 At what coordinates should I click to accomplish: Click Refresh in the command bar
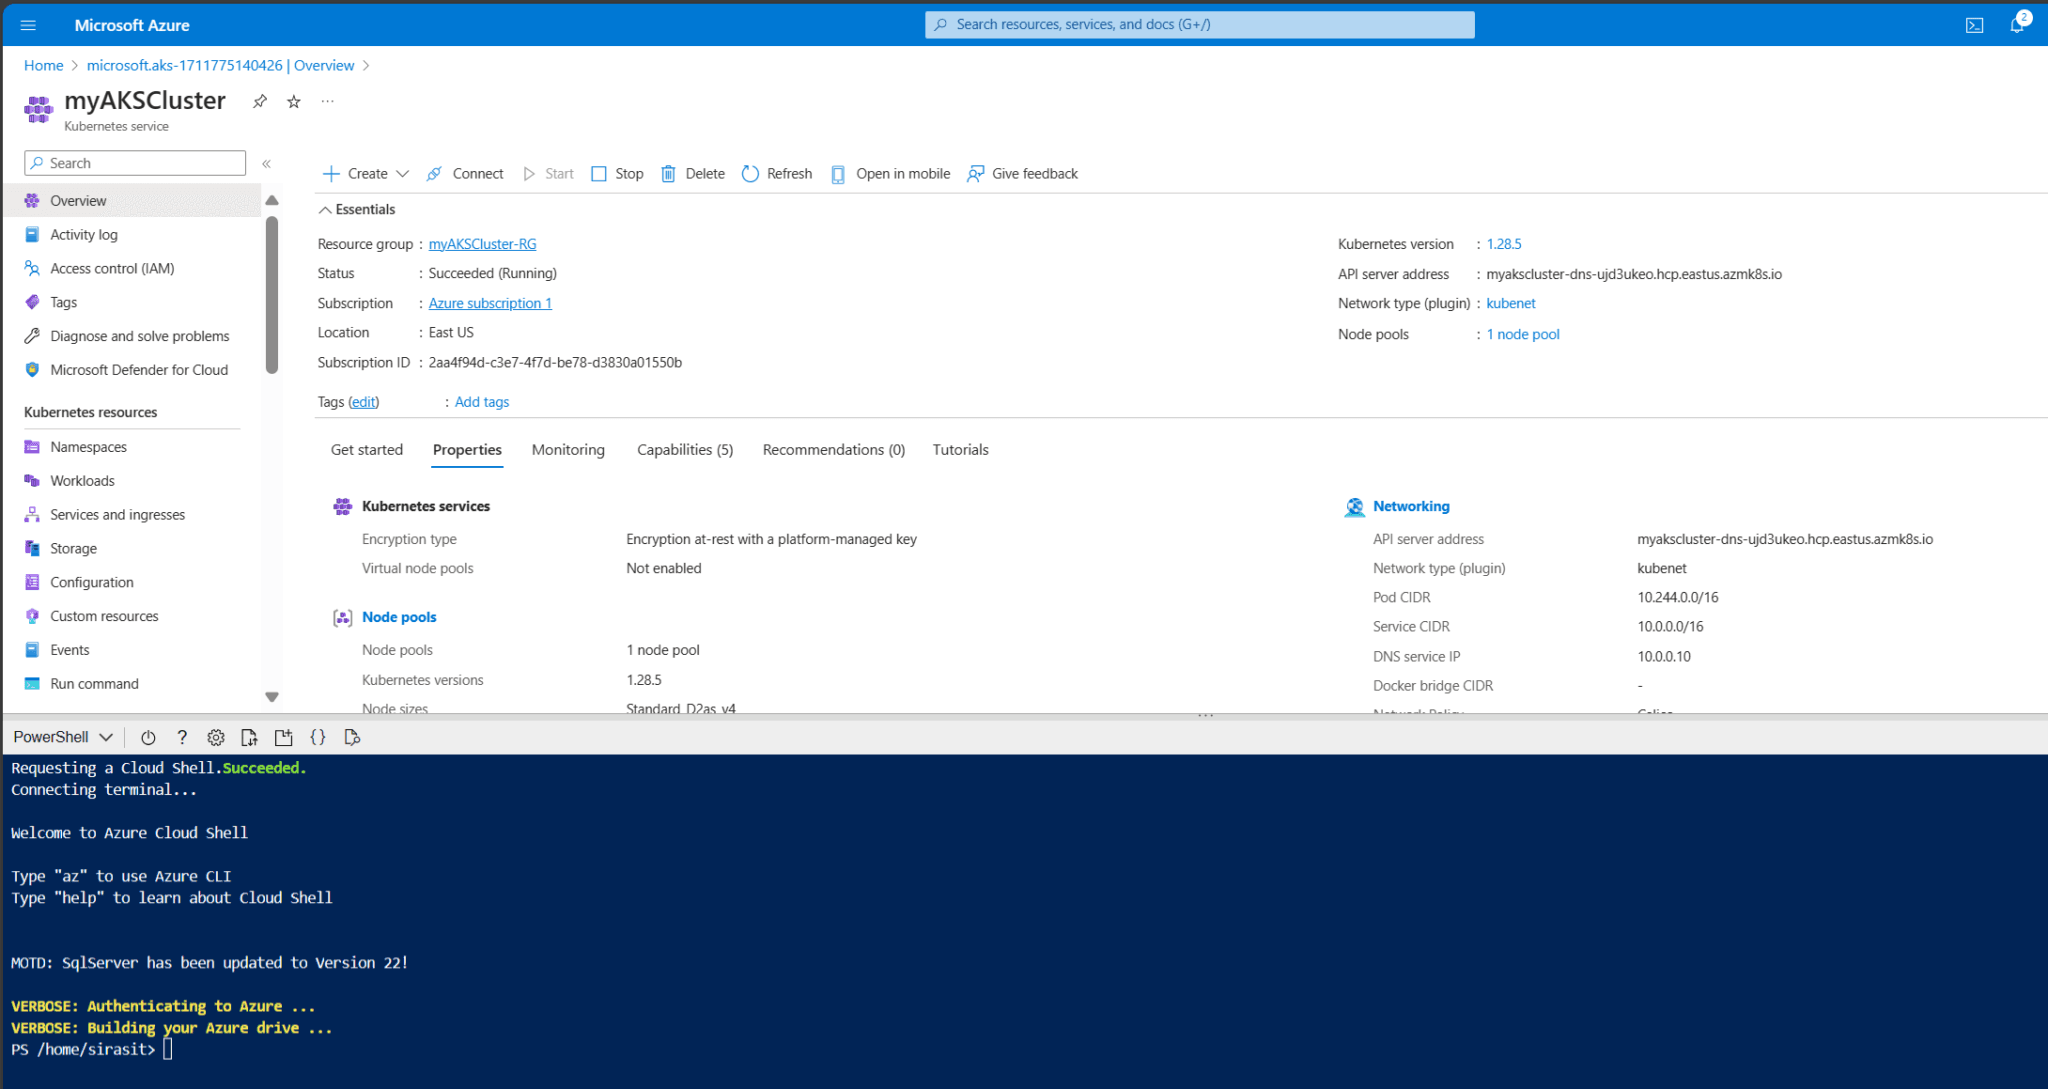click(x=777, y=174)
